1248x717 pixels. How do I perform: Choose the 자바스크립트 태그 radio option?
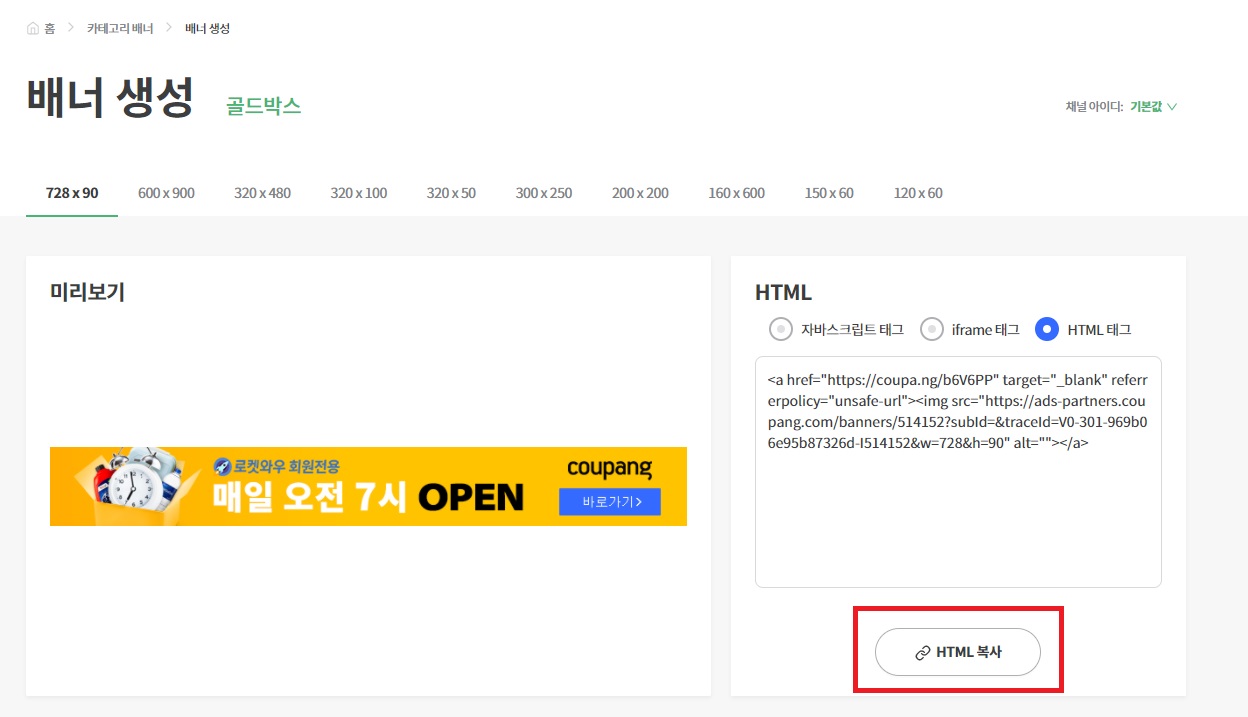point(781,329)
